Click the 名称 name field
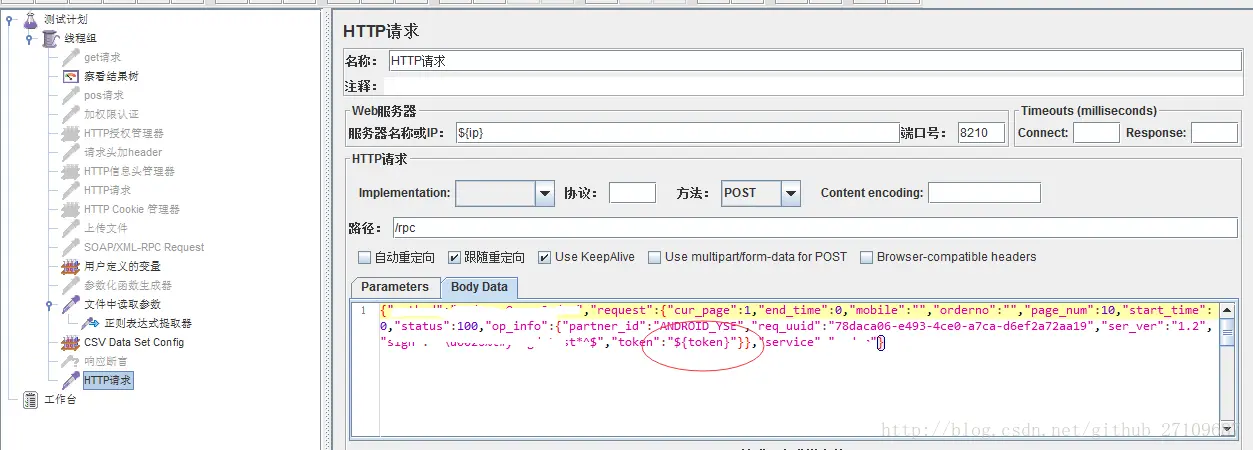Image resolution: width=1253 pixels, height=450 pixels. (814, 61)
